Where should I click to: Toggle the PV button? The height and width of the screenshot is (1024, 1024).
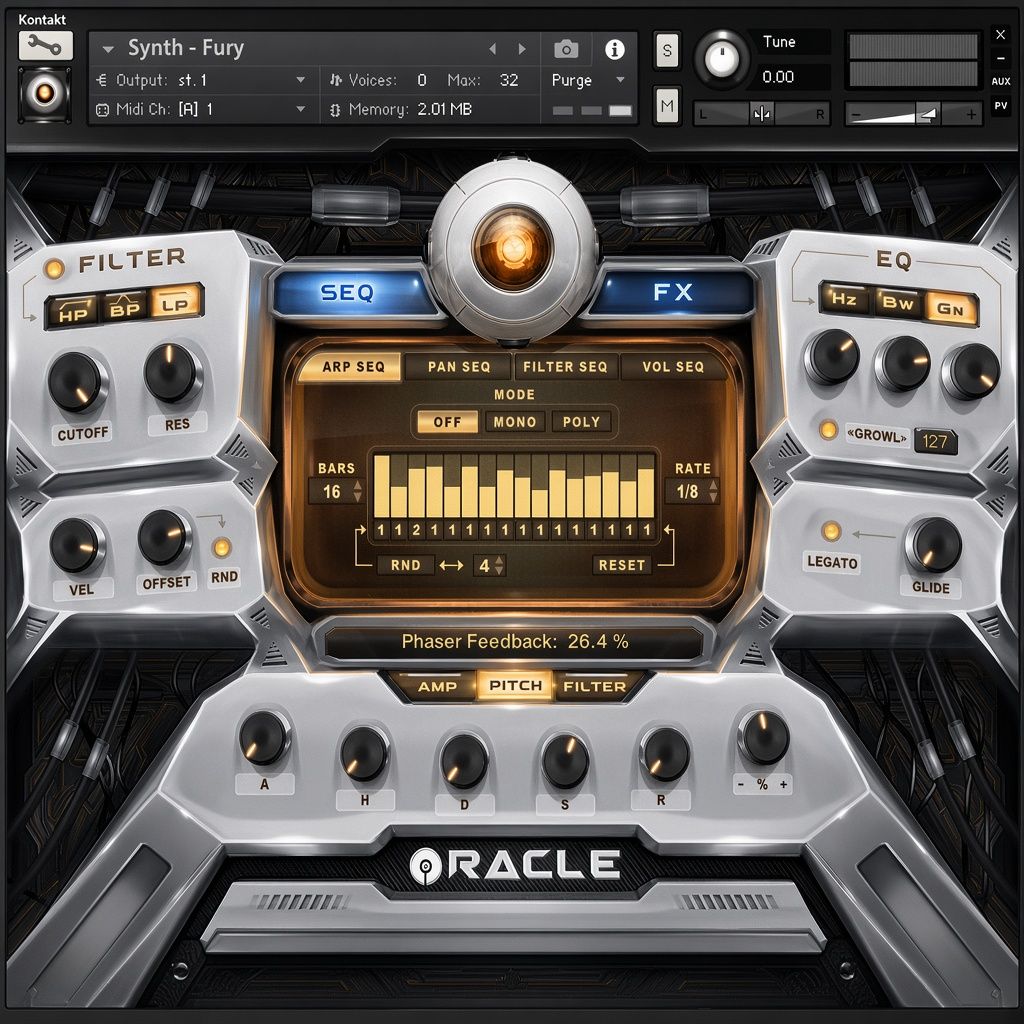pos(1000,105)
